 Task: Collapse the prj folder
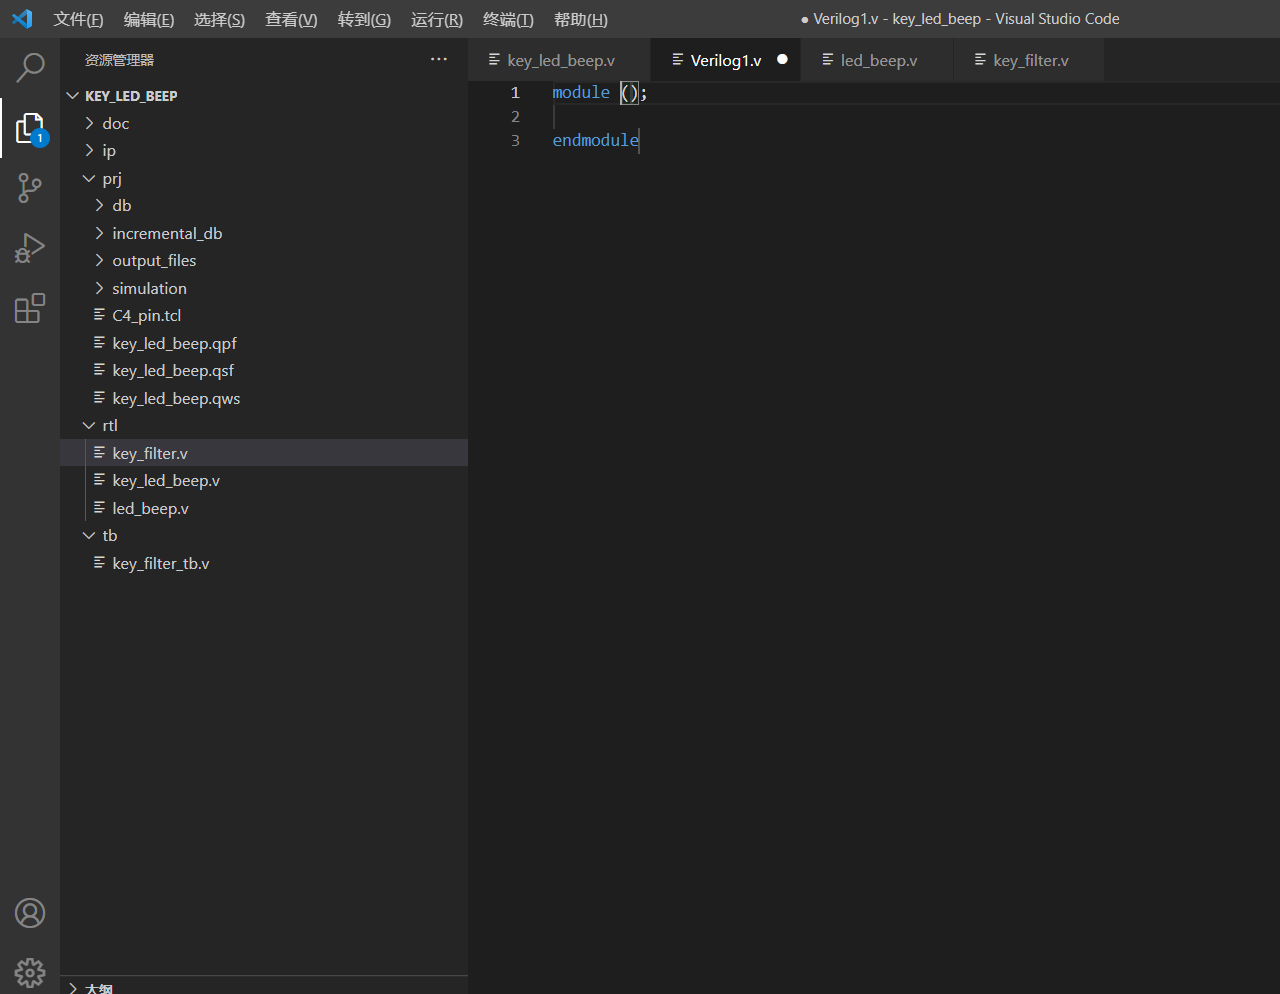click(89, 178)
